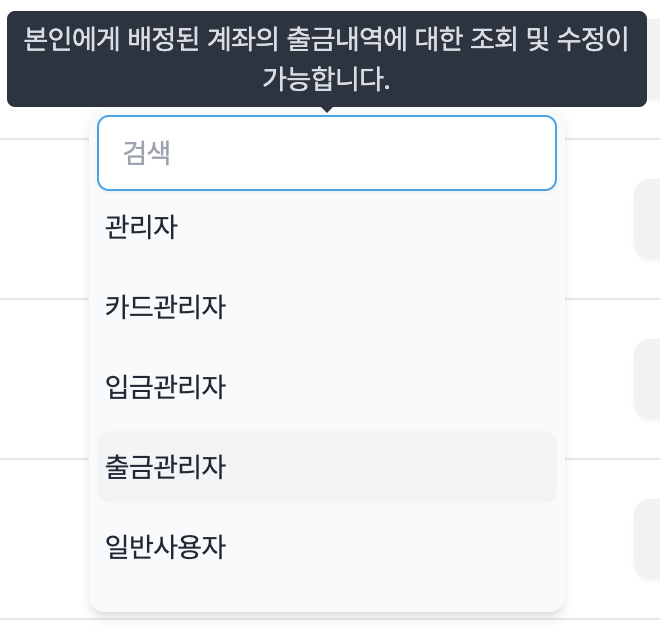The width and height of the screenshot is (660, 634).
Task: Set role to general user 일반사용자
Action: (166, 547)
